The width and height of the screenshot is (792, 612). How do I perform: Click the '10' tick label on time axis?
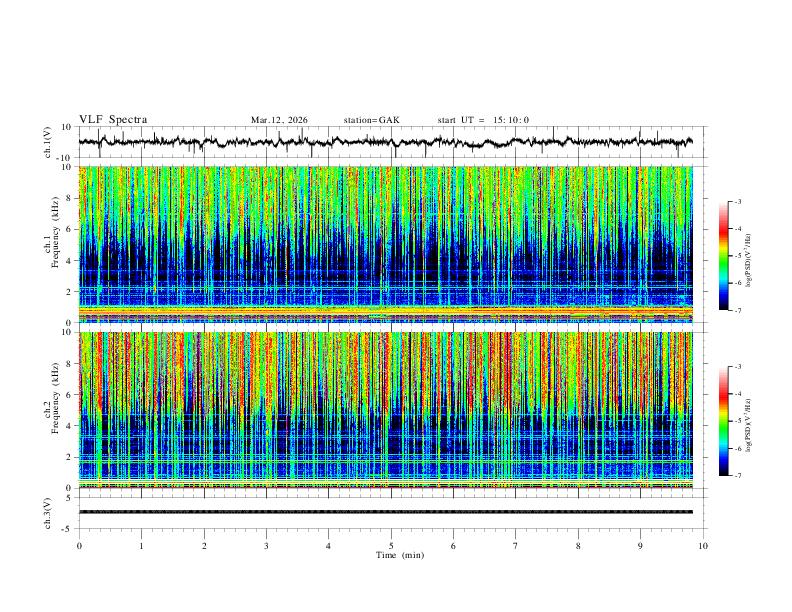coord(703,546)
